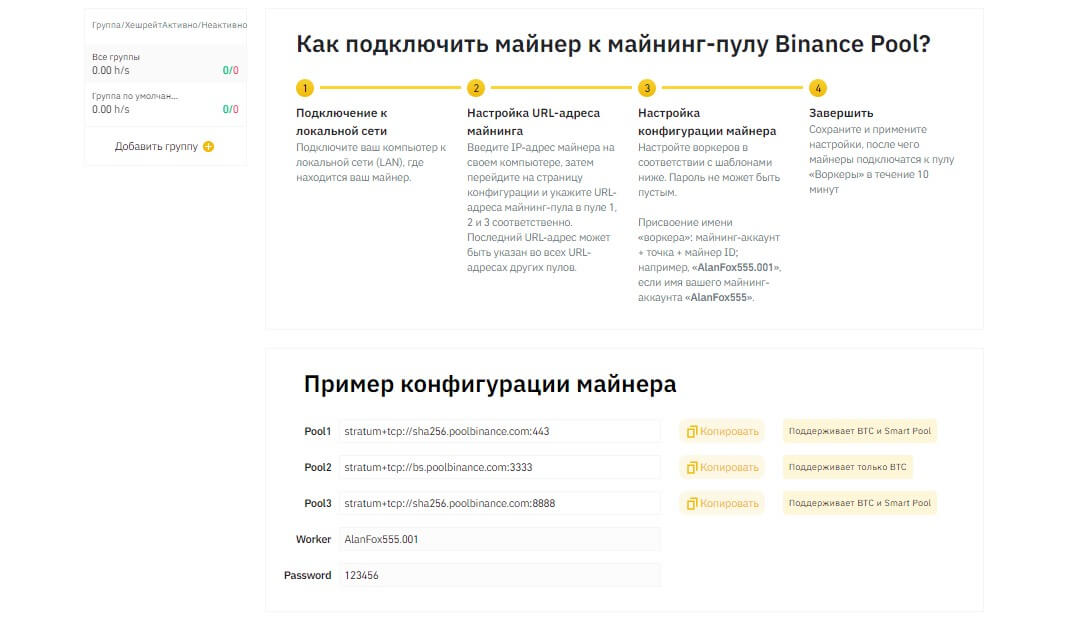Focus the Pool2 bs.poolbinance.com URL field

499,467
